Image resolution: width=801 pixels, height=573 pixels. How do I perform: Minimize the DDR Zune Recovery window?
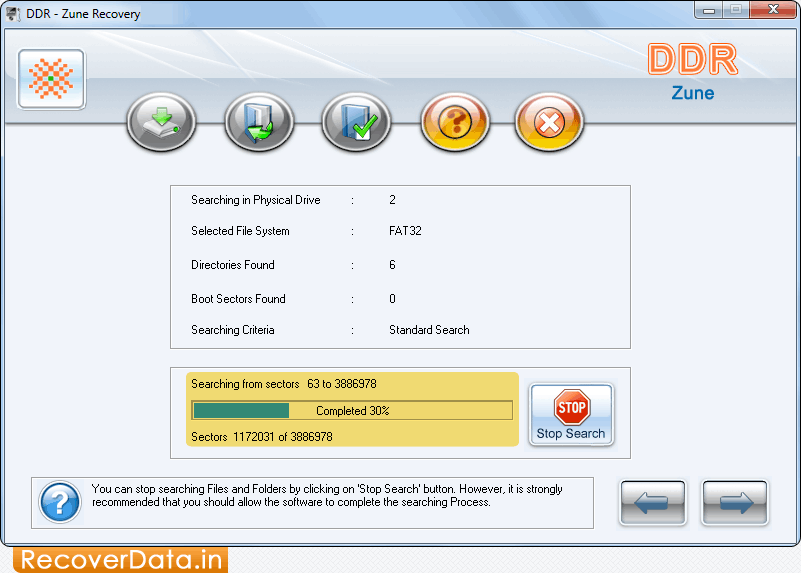click(x=709, y=10)
